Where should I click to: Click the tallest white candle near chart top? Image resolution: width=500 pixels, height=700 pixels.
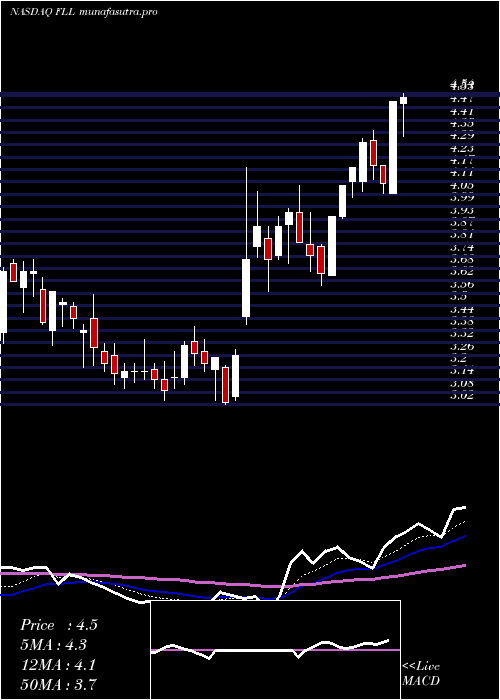(x=393, y=147)
